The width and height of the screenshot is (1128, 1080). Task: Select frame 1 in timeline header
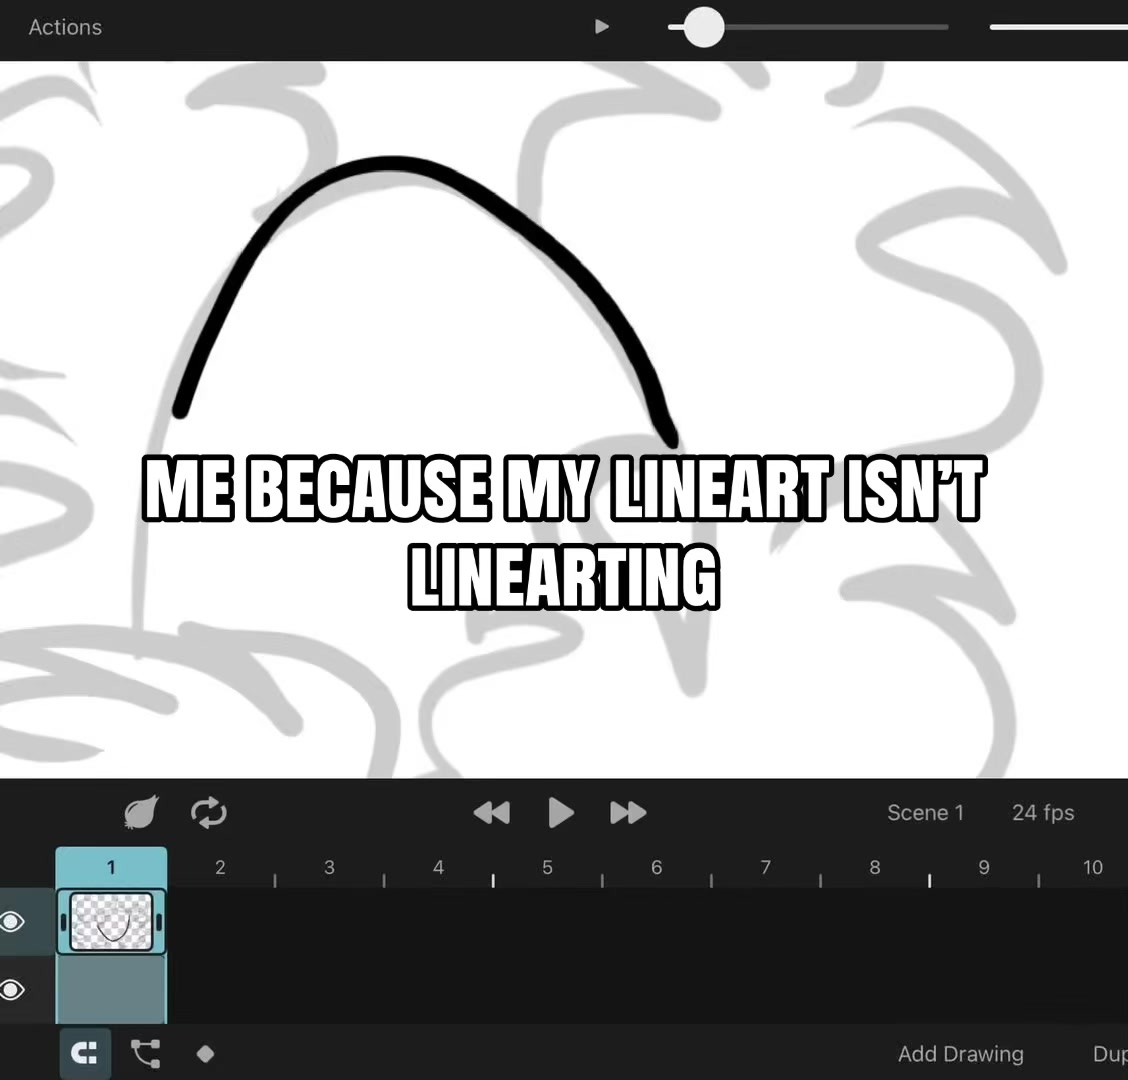point(111,868)
